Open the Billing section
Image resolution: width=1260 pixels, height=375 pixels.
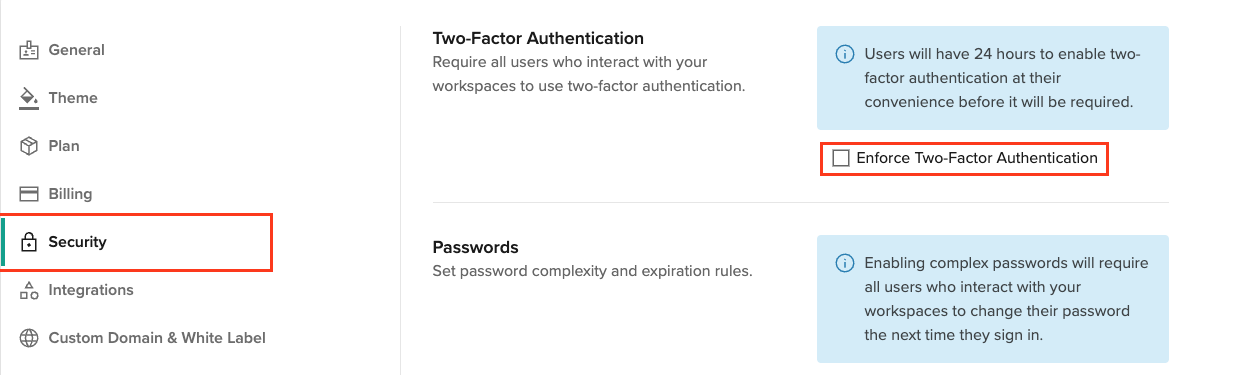pyautogui.click(x=136, y=194)
